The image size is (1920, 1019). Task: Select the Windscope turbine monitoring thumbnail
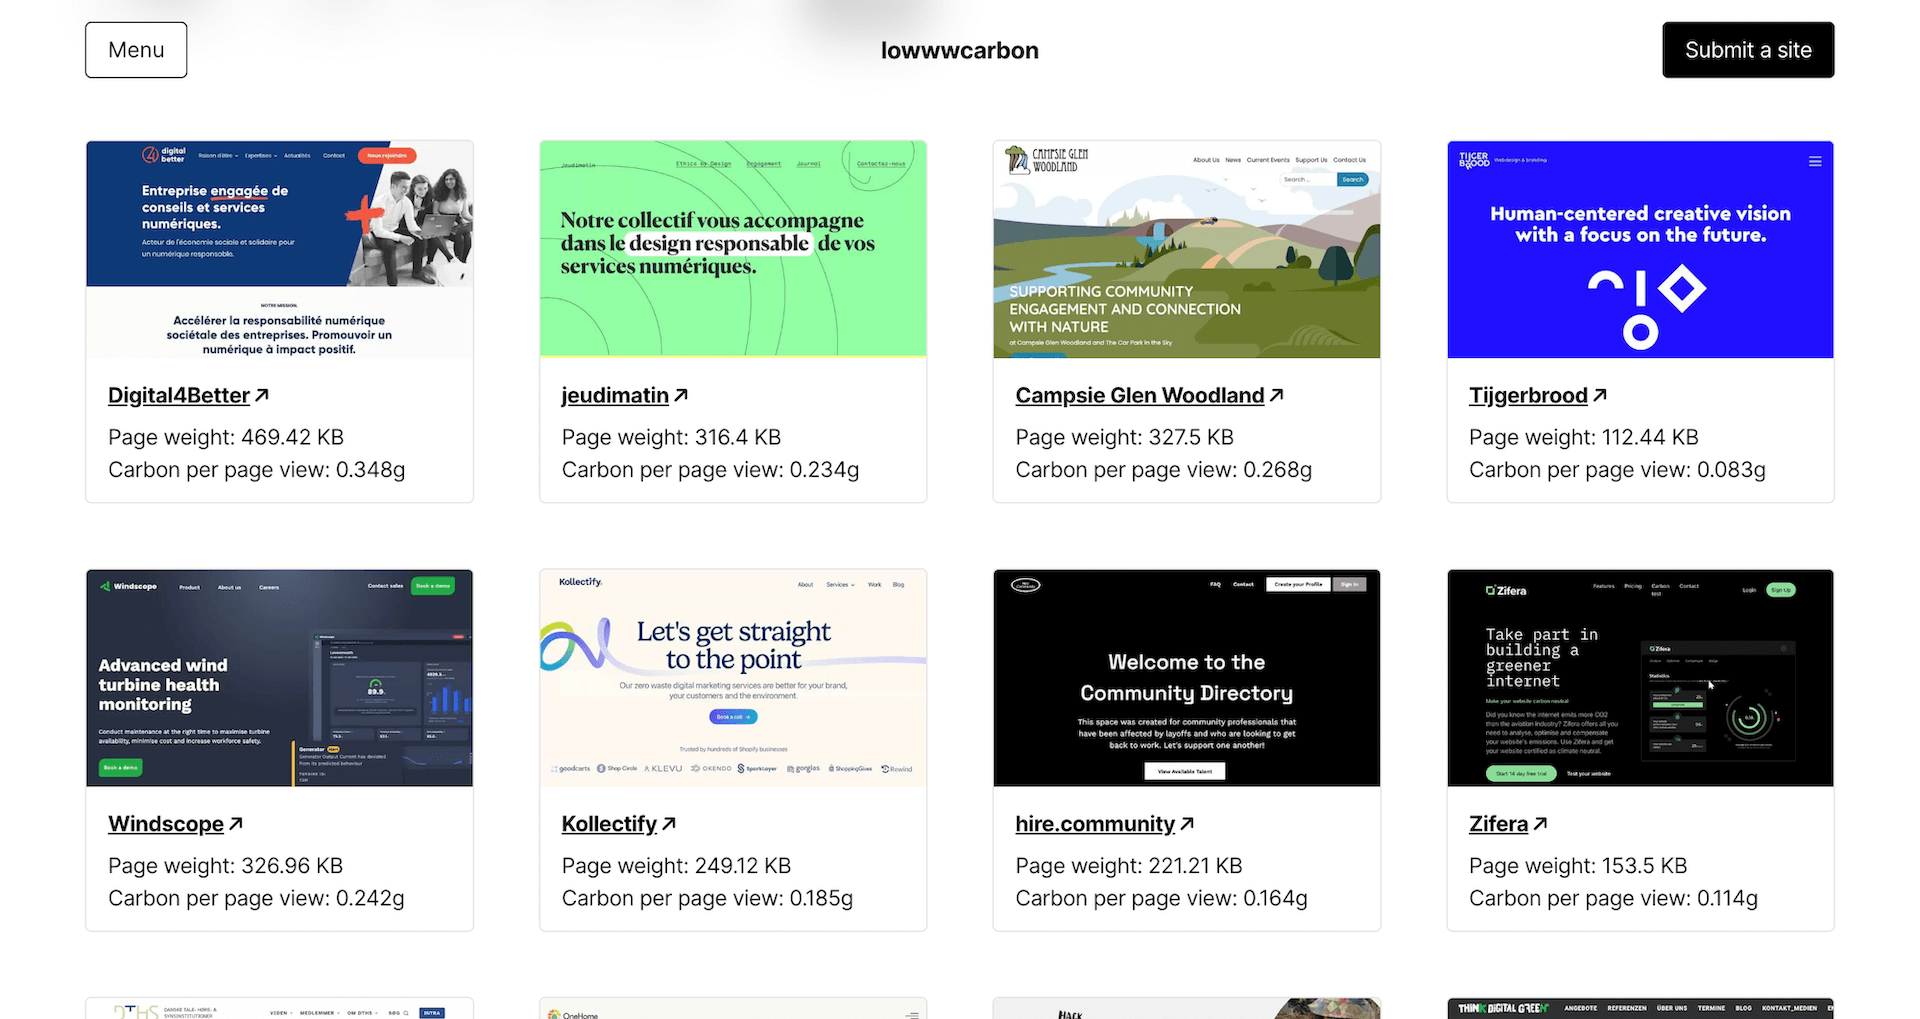coord(280,678)
